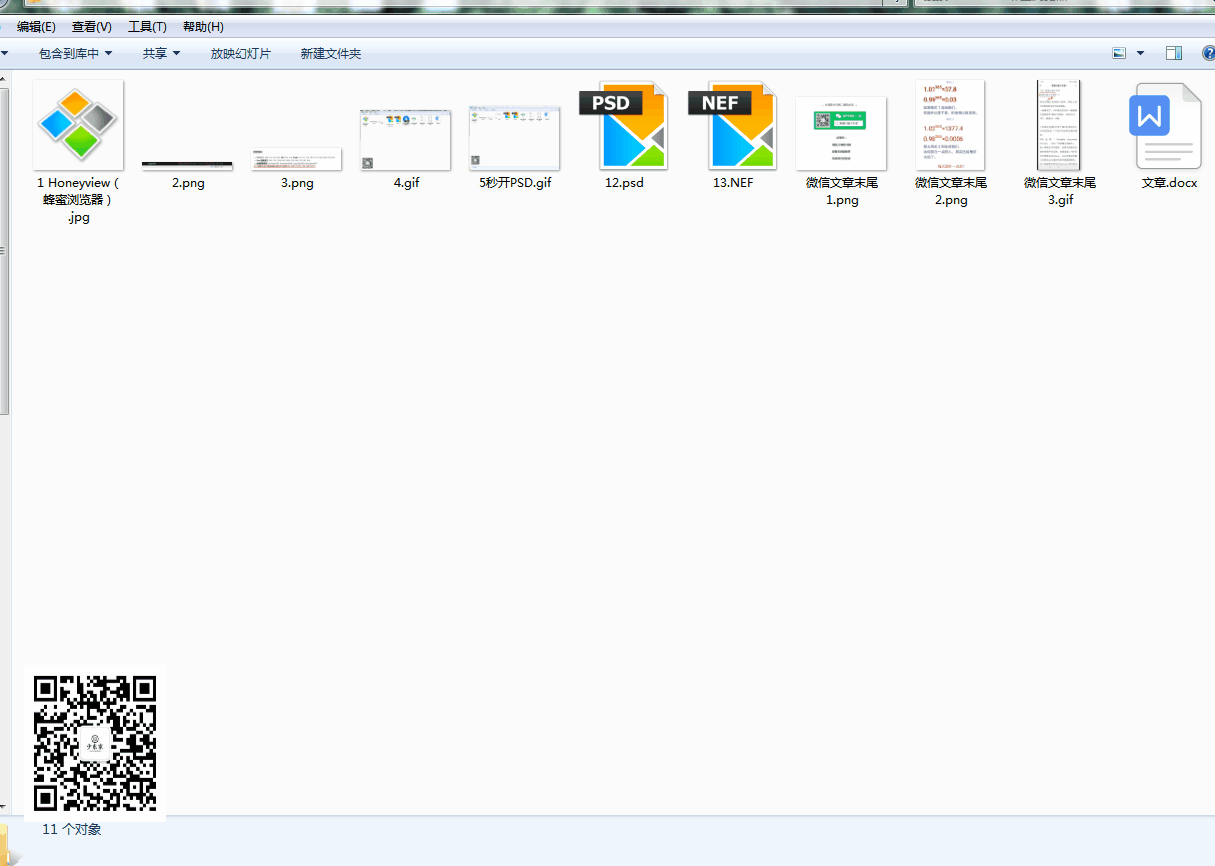Click the change view icon
Screen dimensions: 1215x866
tap(1120, 53)
